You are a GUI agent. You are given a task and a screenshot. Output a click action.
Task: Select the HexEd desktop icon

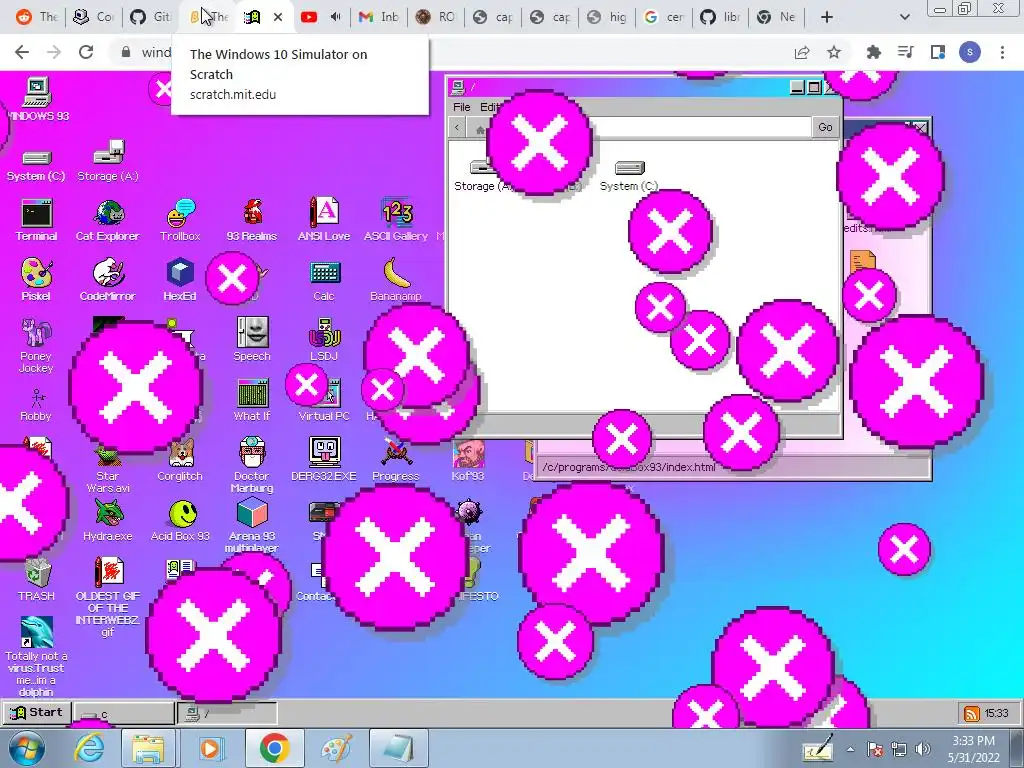click(180, 280)
